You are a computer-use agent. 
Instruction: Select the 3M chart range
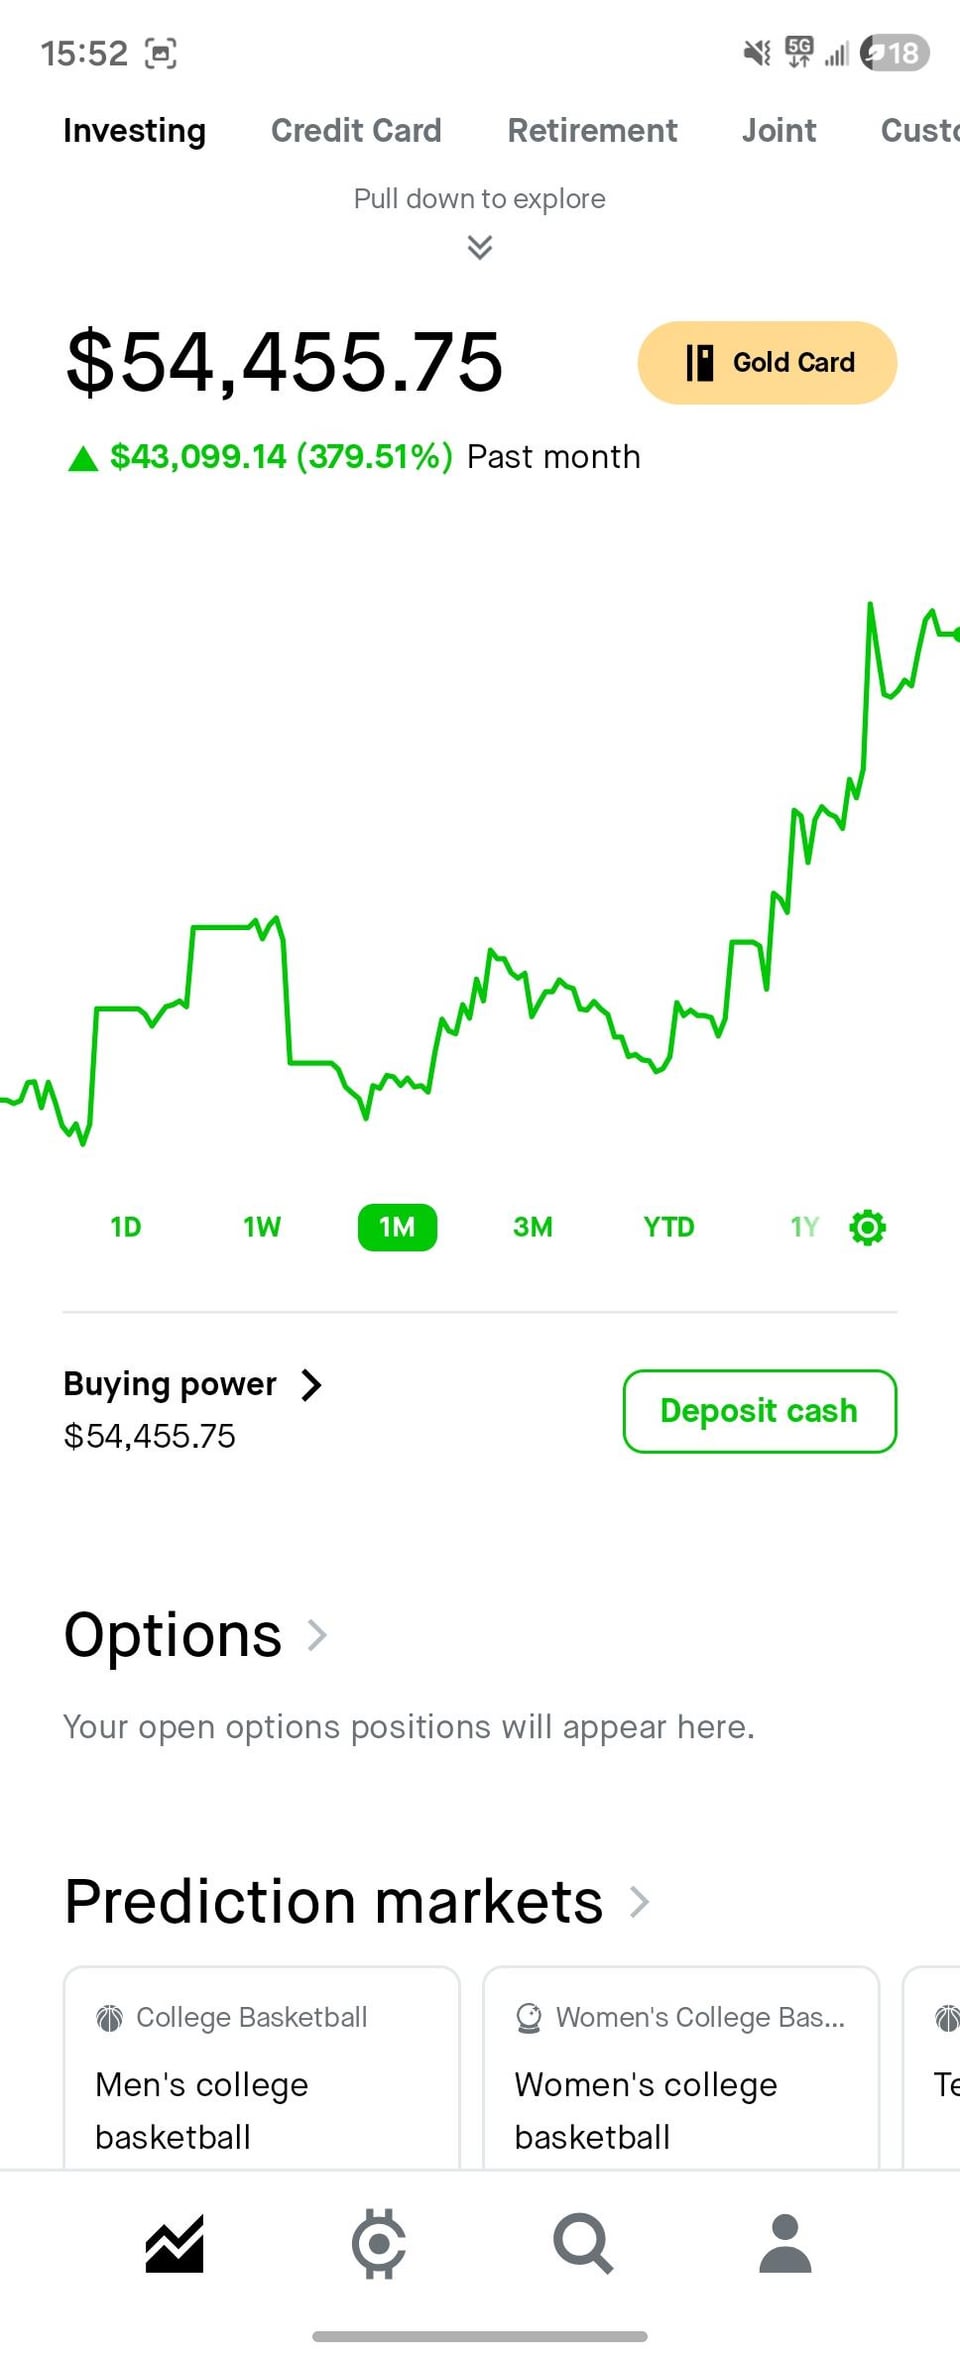[533, 1227]
